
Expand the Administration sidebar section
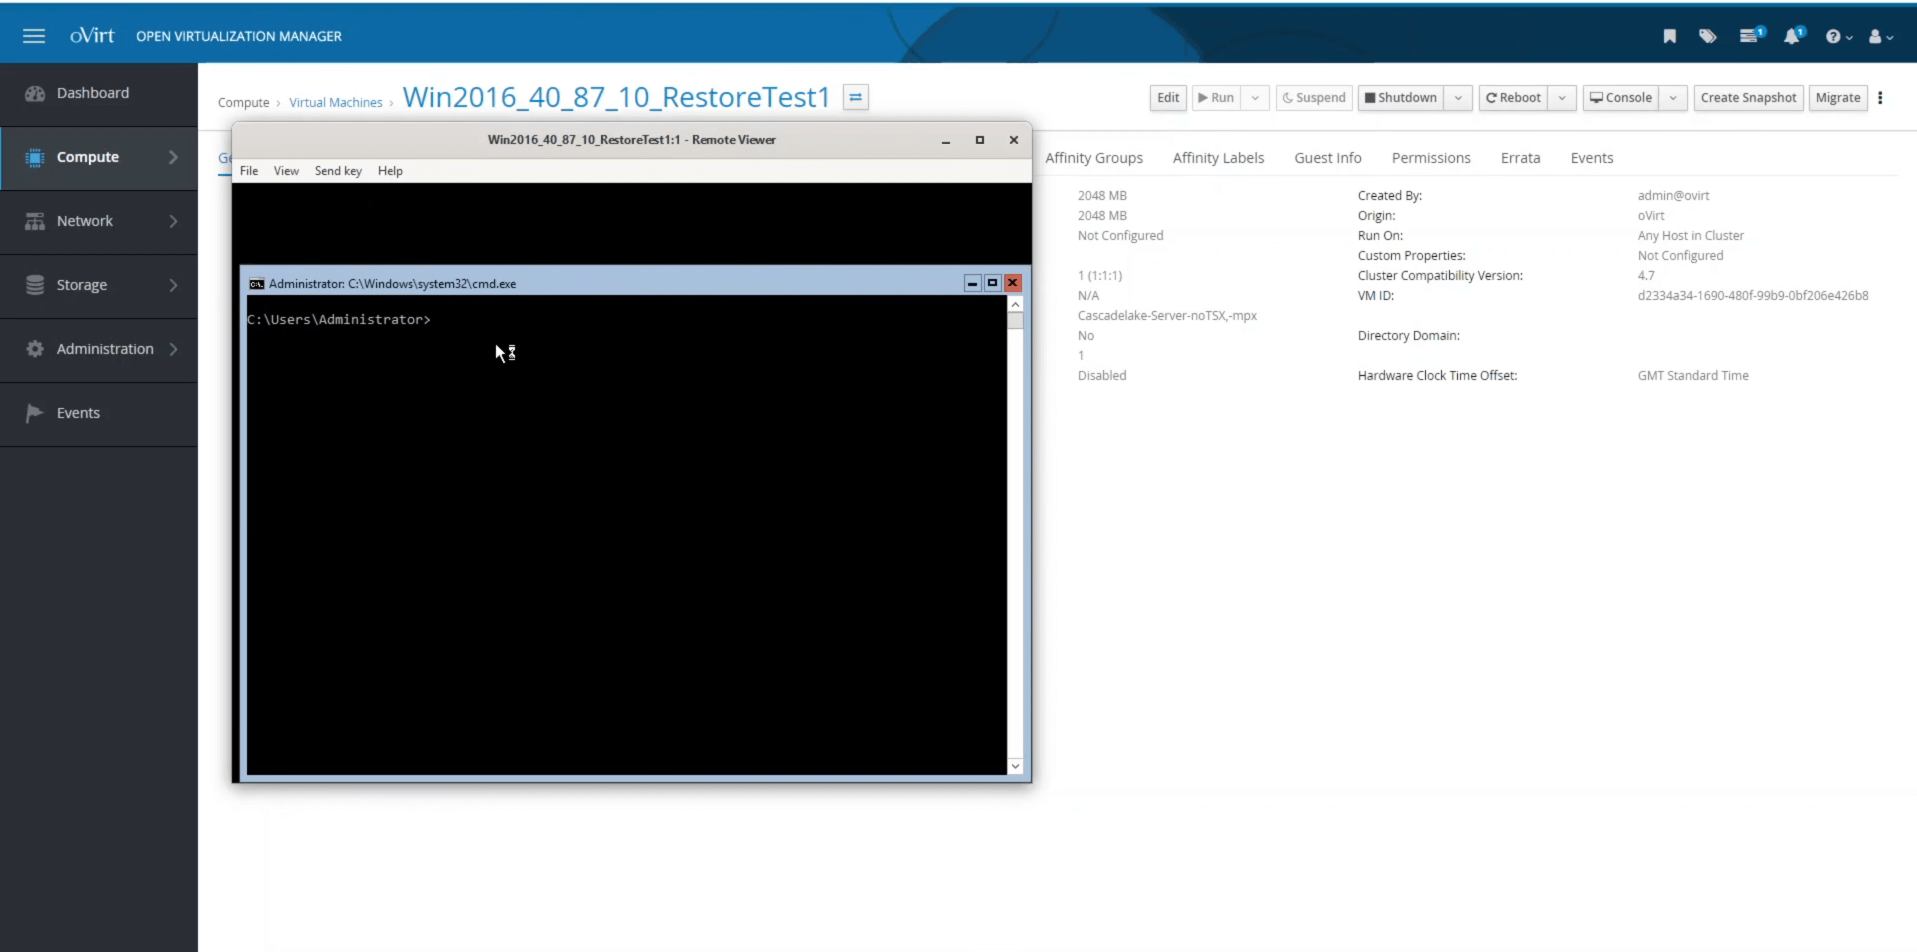click(x=99, y=349)
